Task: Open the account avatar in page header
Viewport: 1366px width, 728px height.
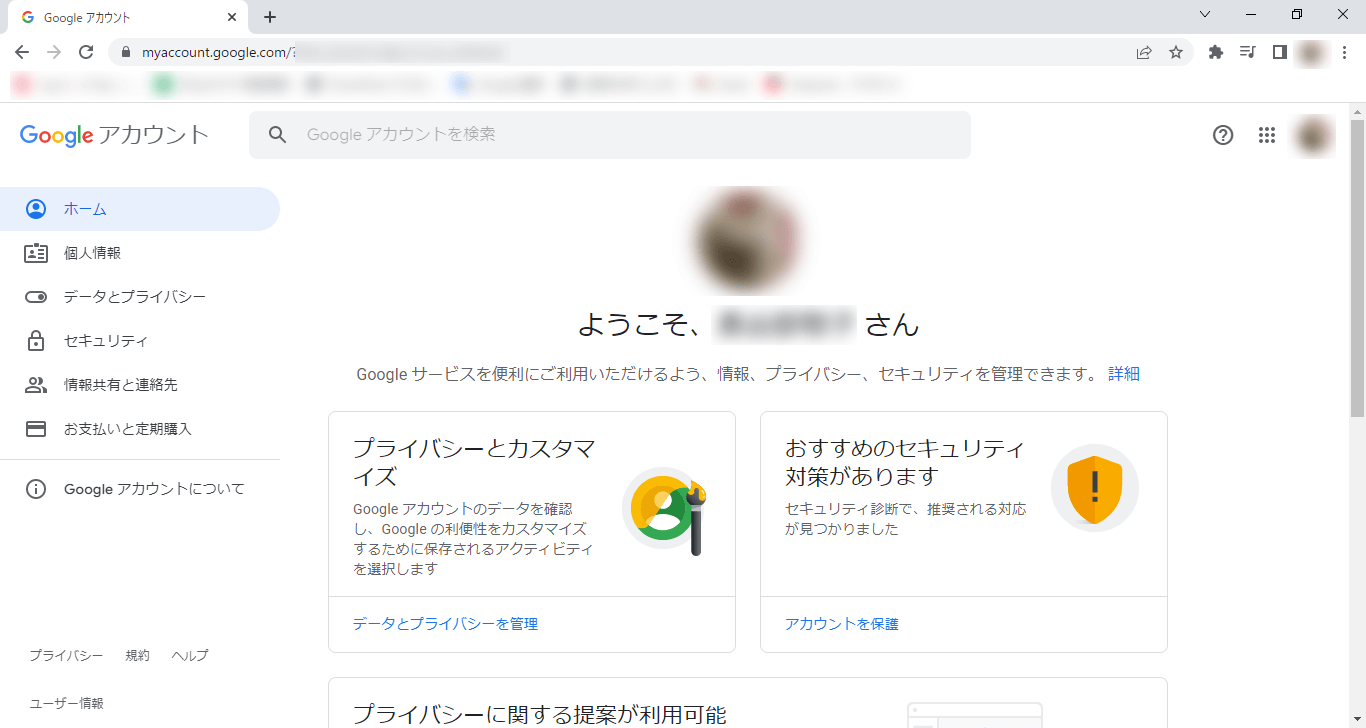Action: point(1315,135)
